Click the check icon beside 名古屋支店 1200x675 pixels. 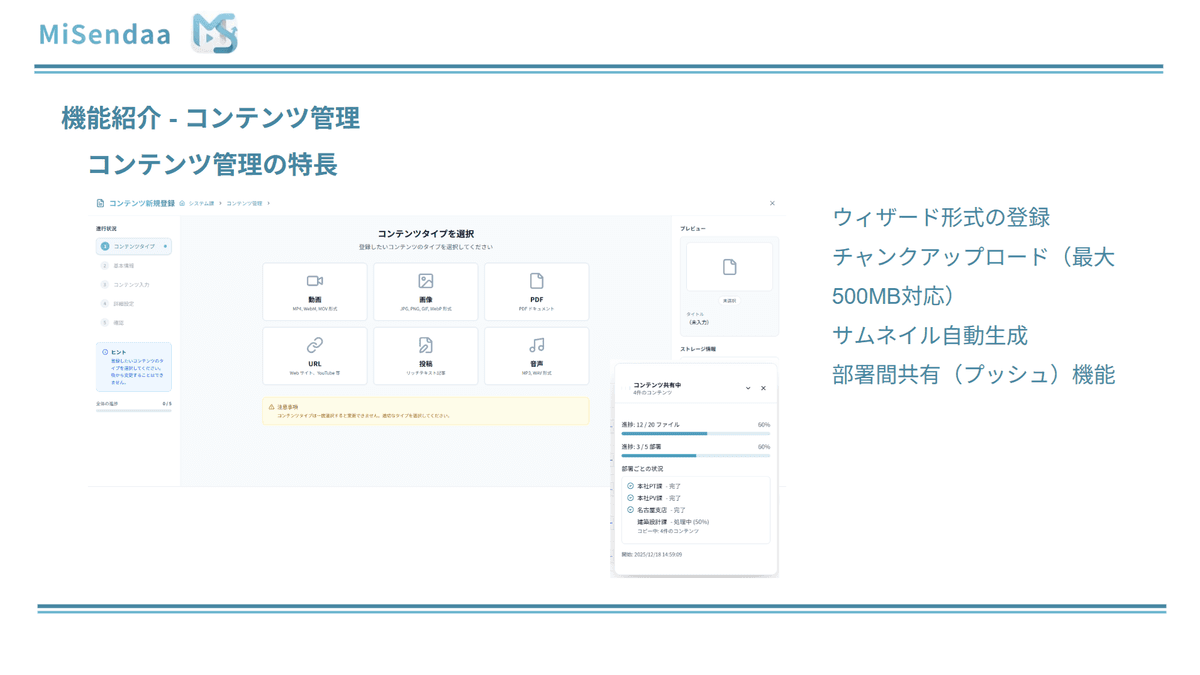tap(630, 510)
